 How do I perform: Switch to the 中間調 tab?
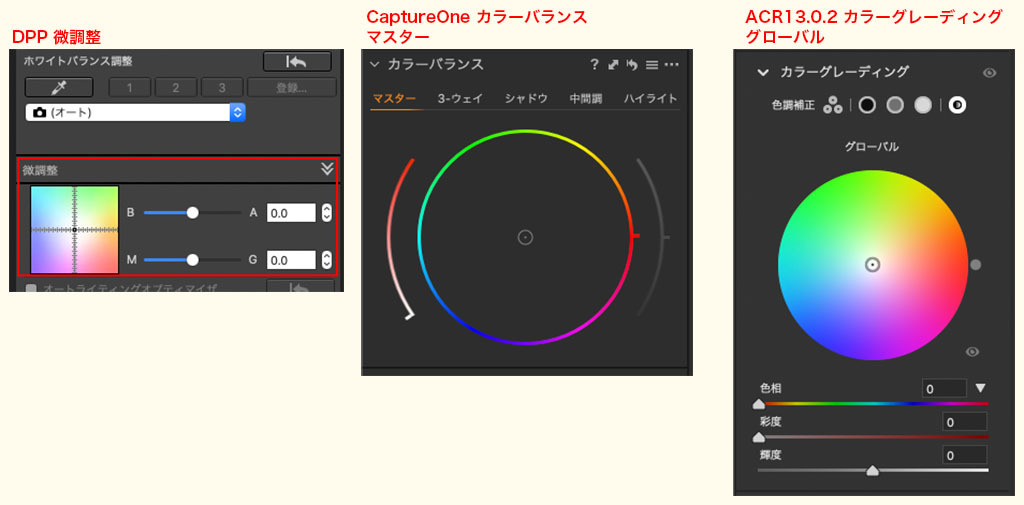(x=586, y=99)
